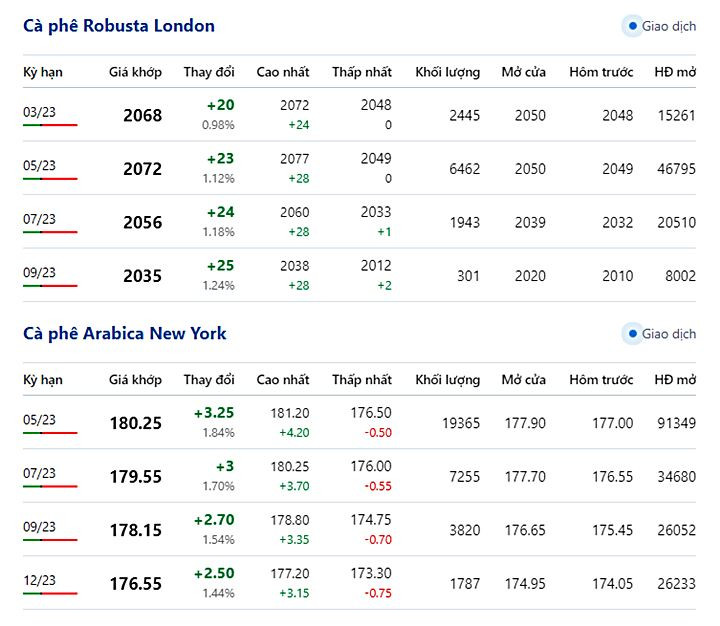Click the +2.50 change value
Viewport: 720px width, 626px height.
point(214,574)
